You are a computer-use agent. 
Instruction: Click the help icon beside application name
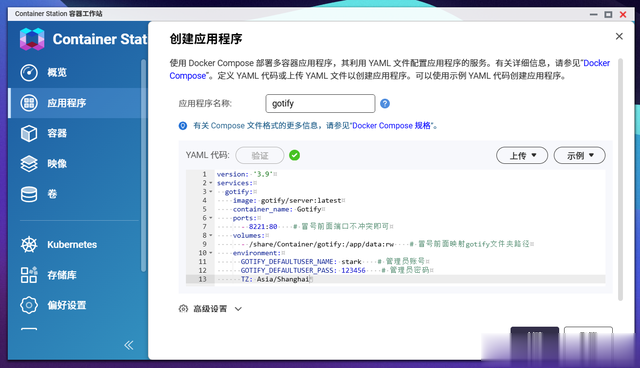click(384, 104)
